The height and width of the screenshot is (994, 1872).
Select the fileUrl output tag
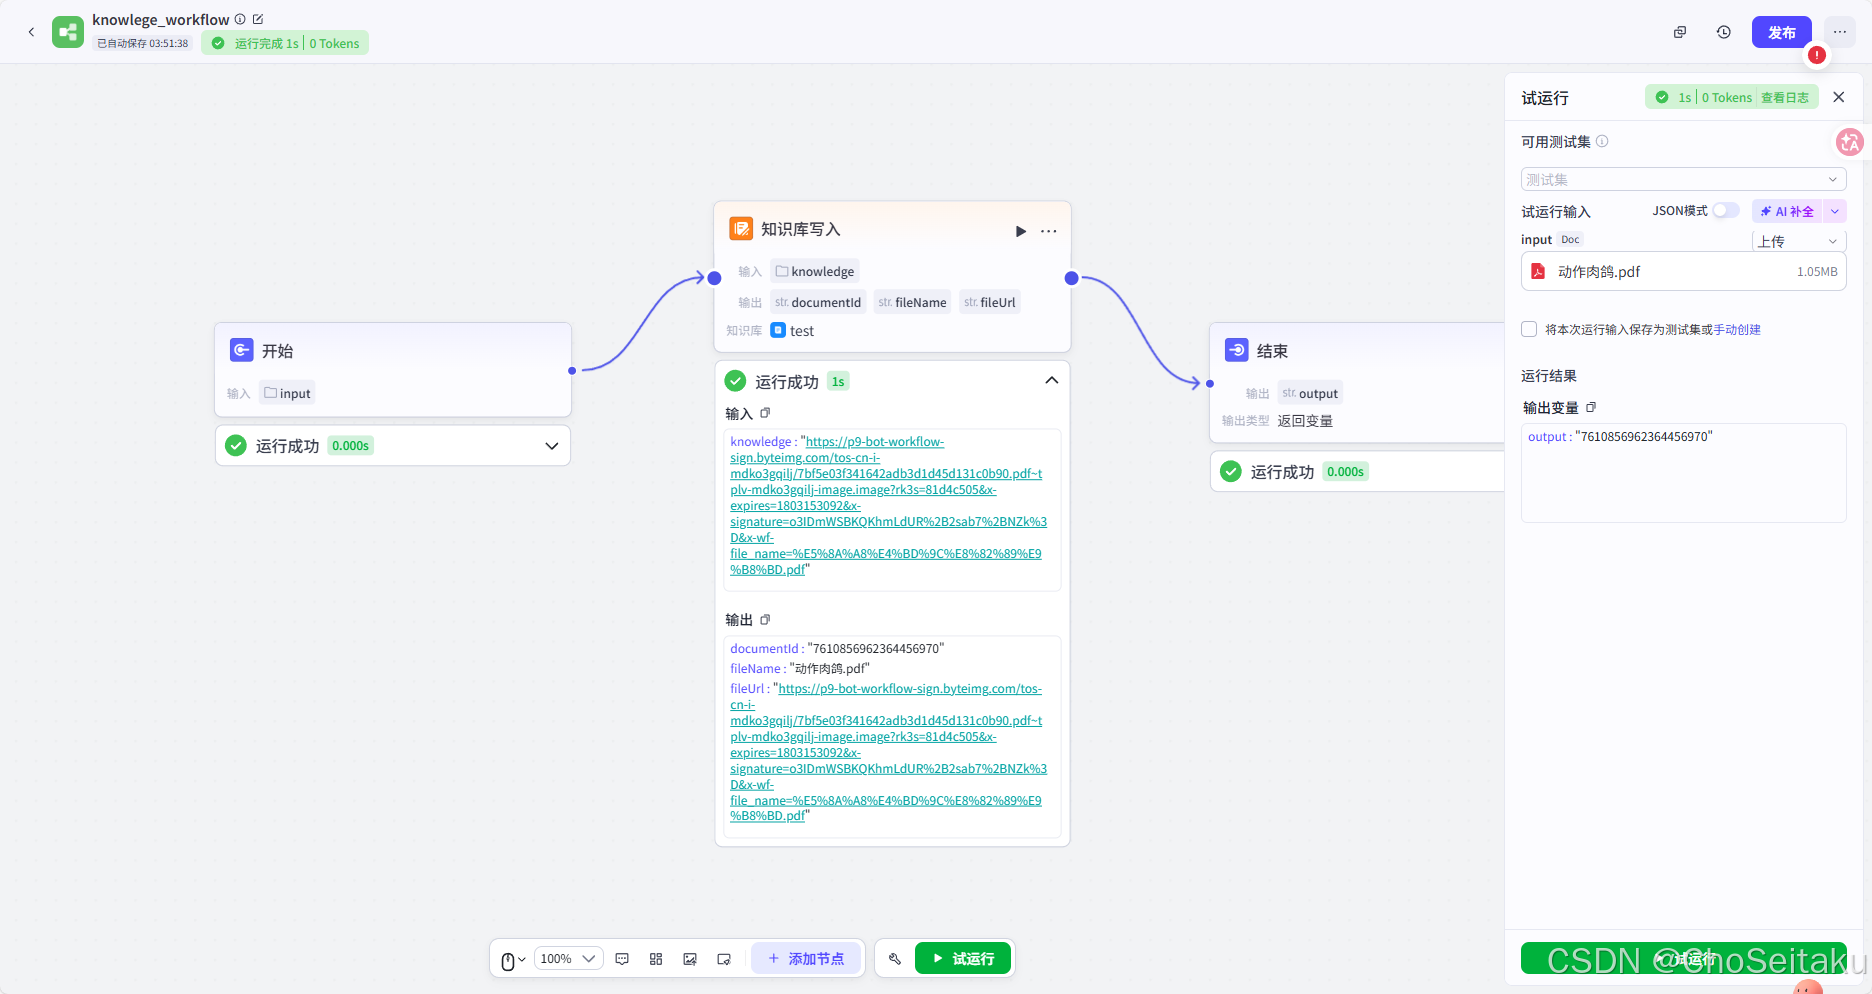pos(990,302)
